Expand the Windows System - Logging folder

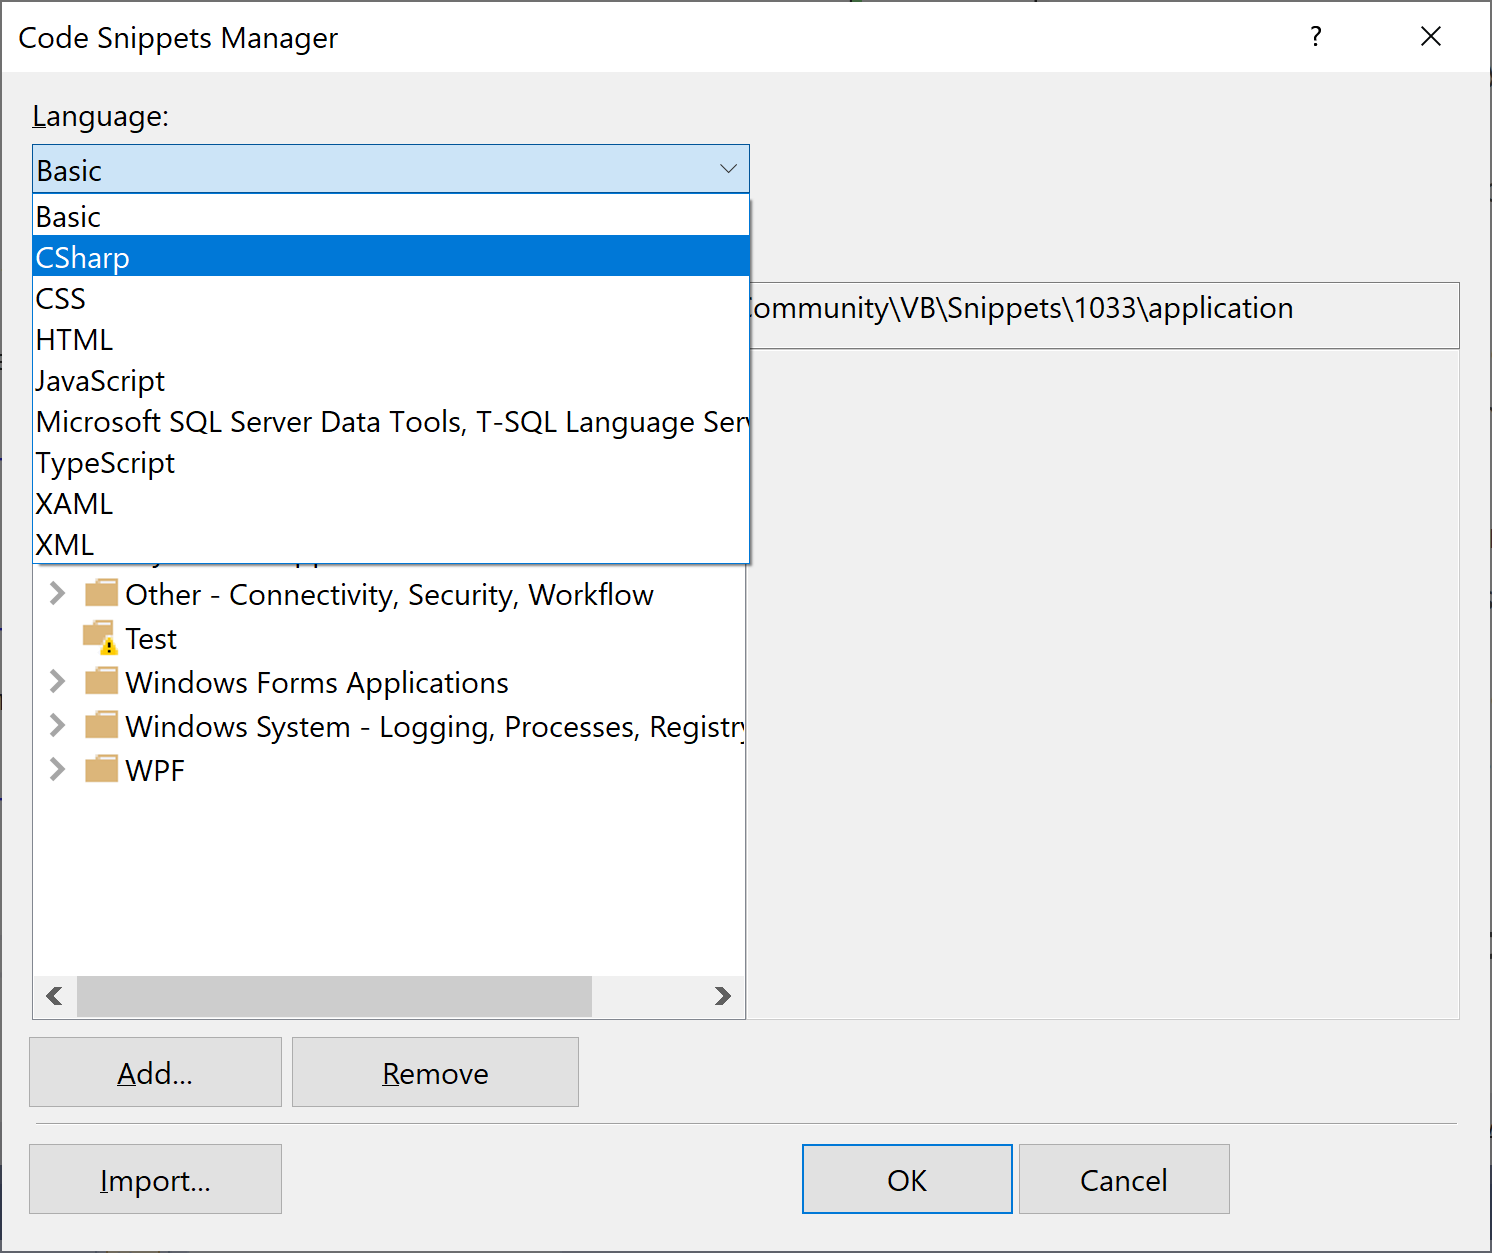[x=57, y=726]
